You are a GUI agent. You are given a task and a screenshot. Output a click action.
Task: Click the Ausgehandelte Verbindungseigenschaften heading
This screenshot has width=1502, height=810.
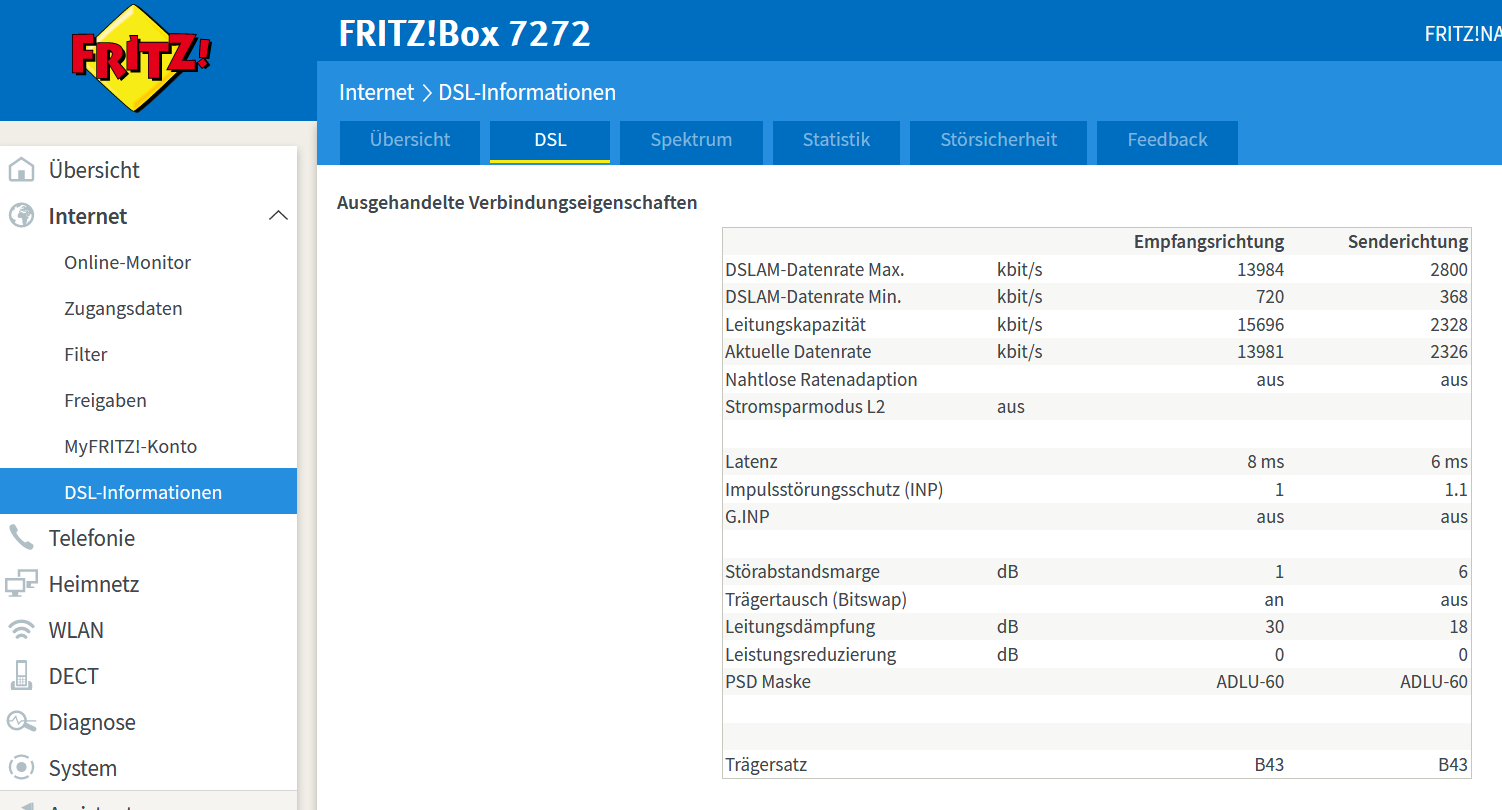tap(517, 203)
